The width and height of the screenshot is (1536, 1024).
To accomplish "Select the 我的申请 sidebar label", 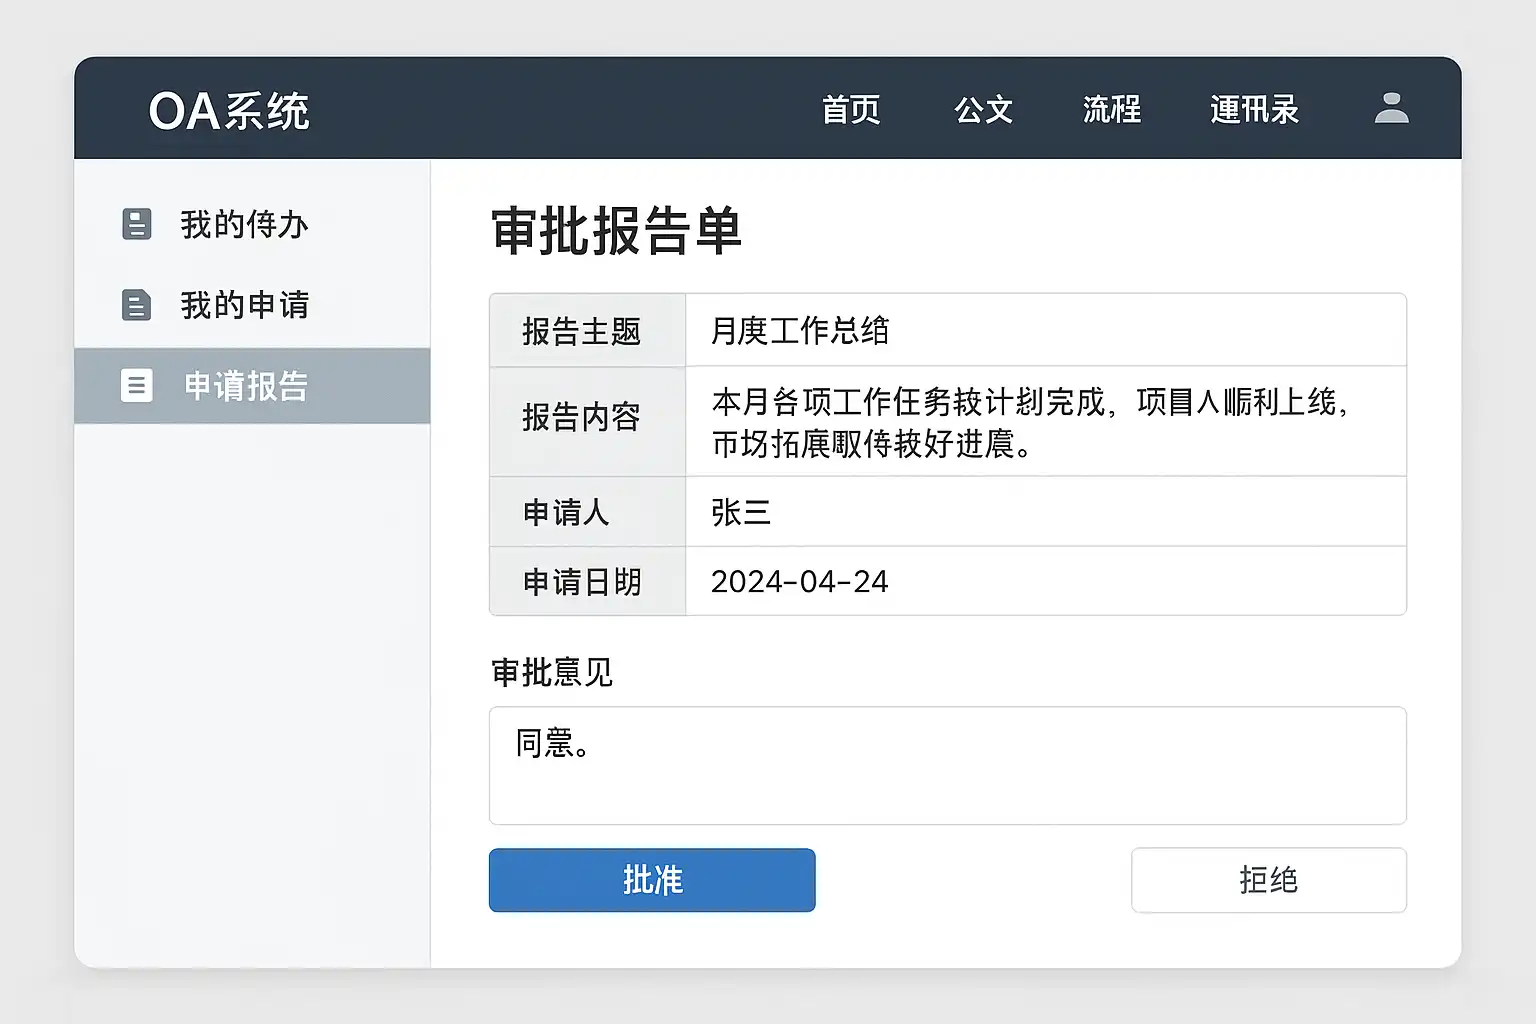I will click(244, 304).
